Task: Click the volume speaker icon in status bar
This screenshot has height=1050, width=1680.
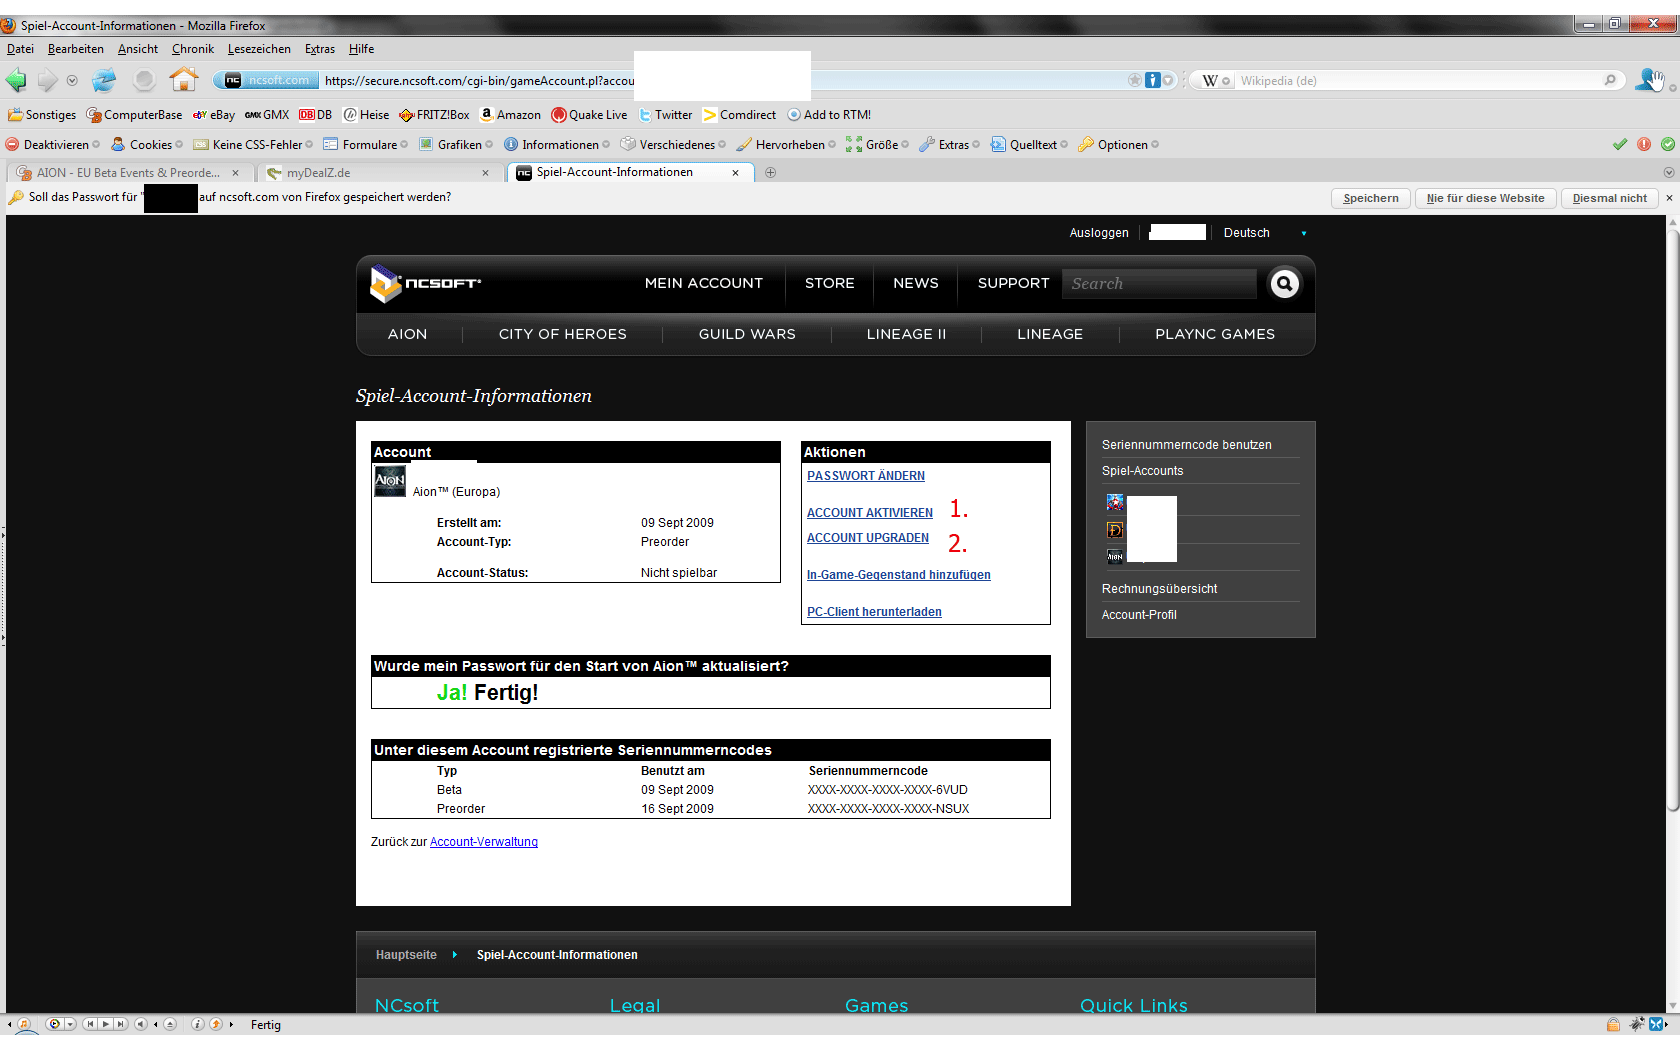Action: tap(141, 1024)
